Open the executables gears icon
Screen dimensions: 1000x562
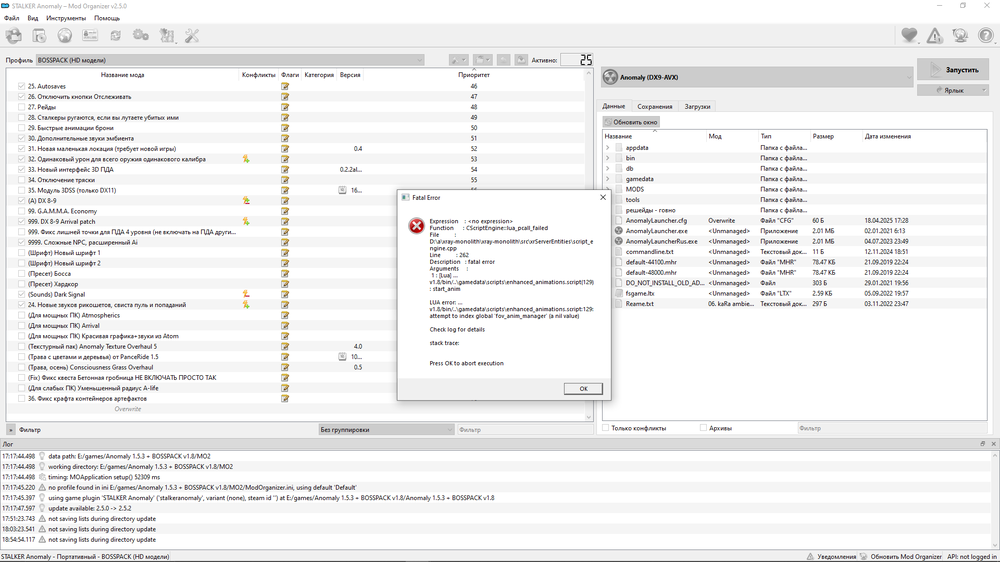click(x=141, y=36)
